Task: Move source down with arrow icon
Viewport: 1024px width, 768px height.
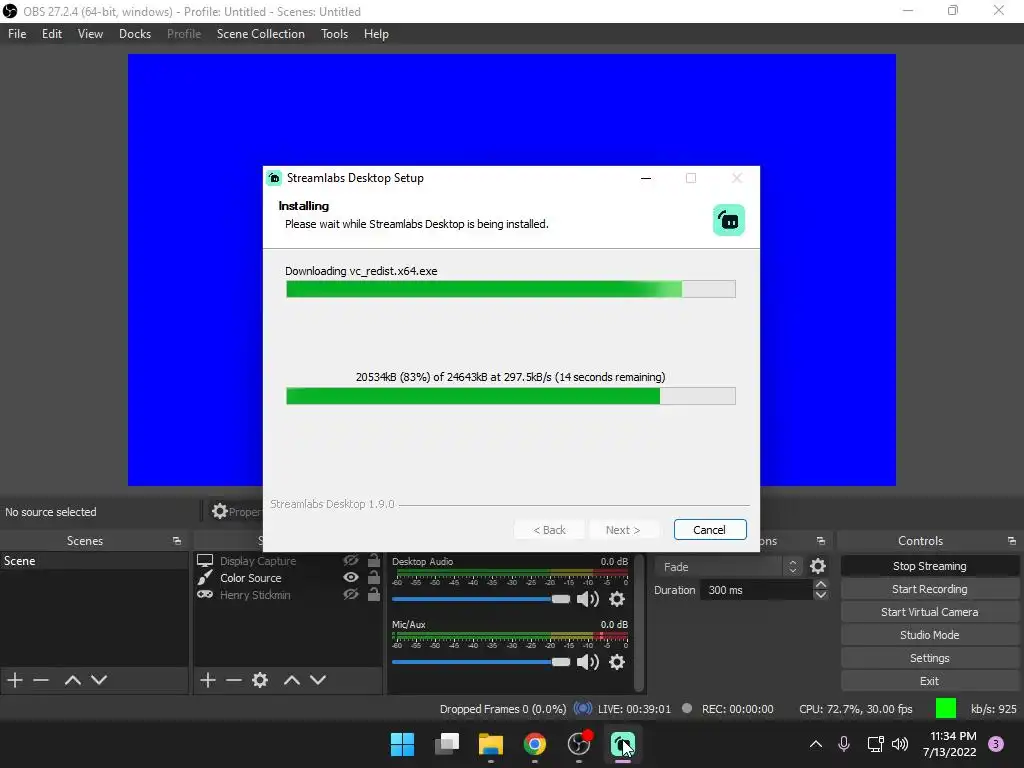Action: [x=318, y=680]
